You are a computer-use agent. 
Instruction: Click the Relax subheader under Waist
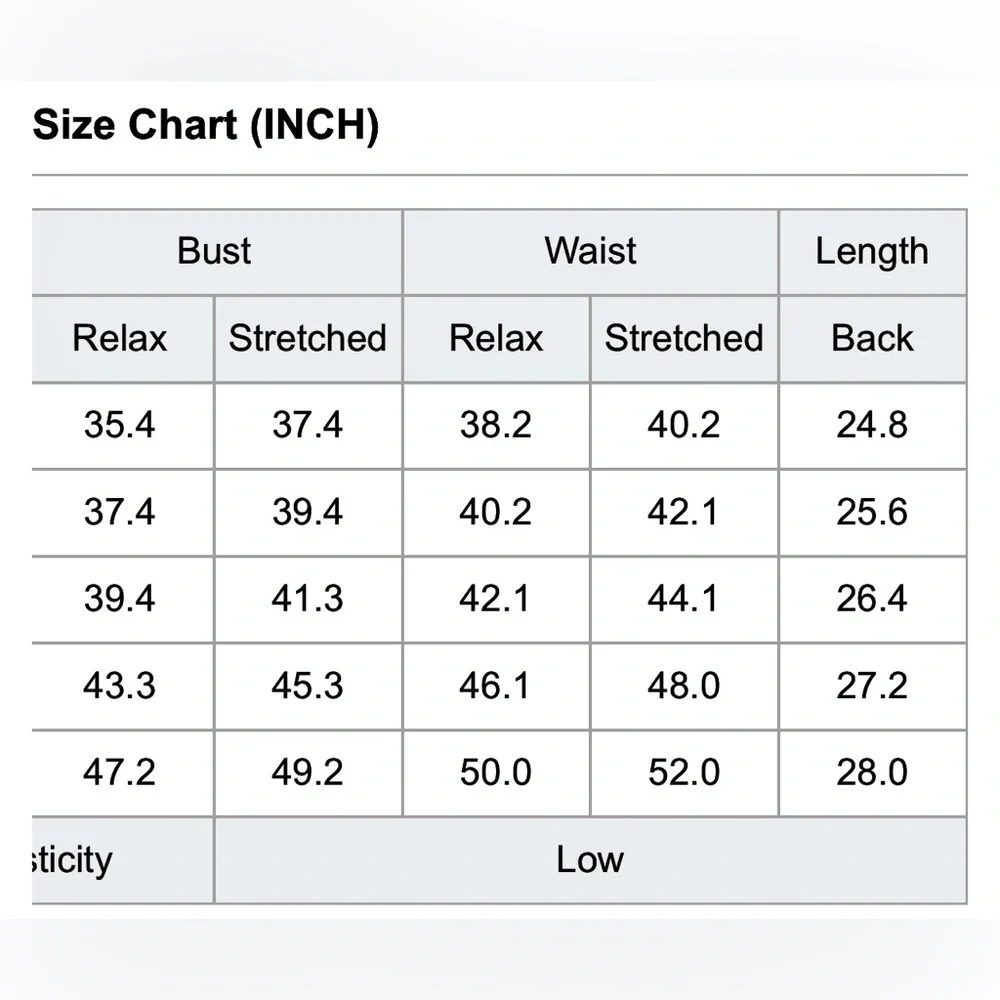[x=496, y=339]
